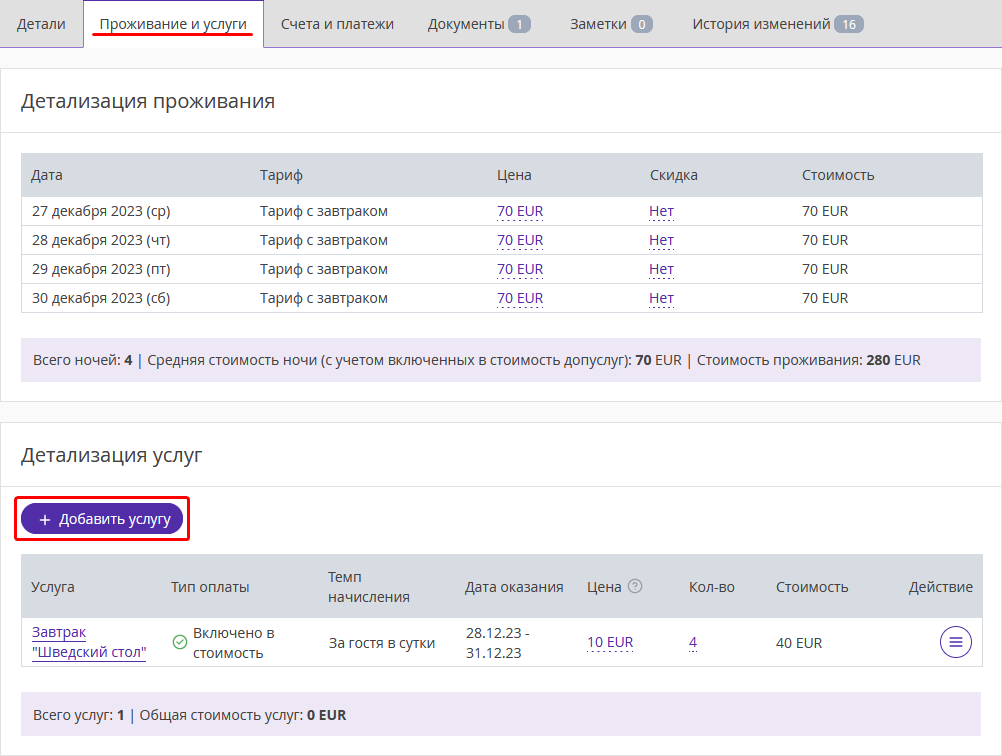Edit the discount Нет for 28 декабря

661,240
